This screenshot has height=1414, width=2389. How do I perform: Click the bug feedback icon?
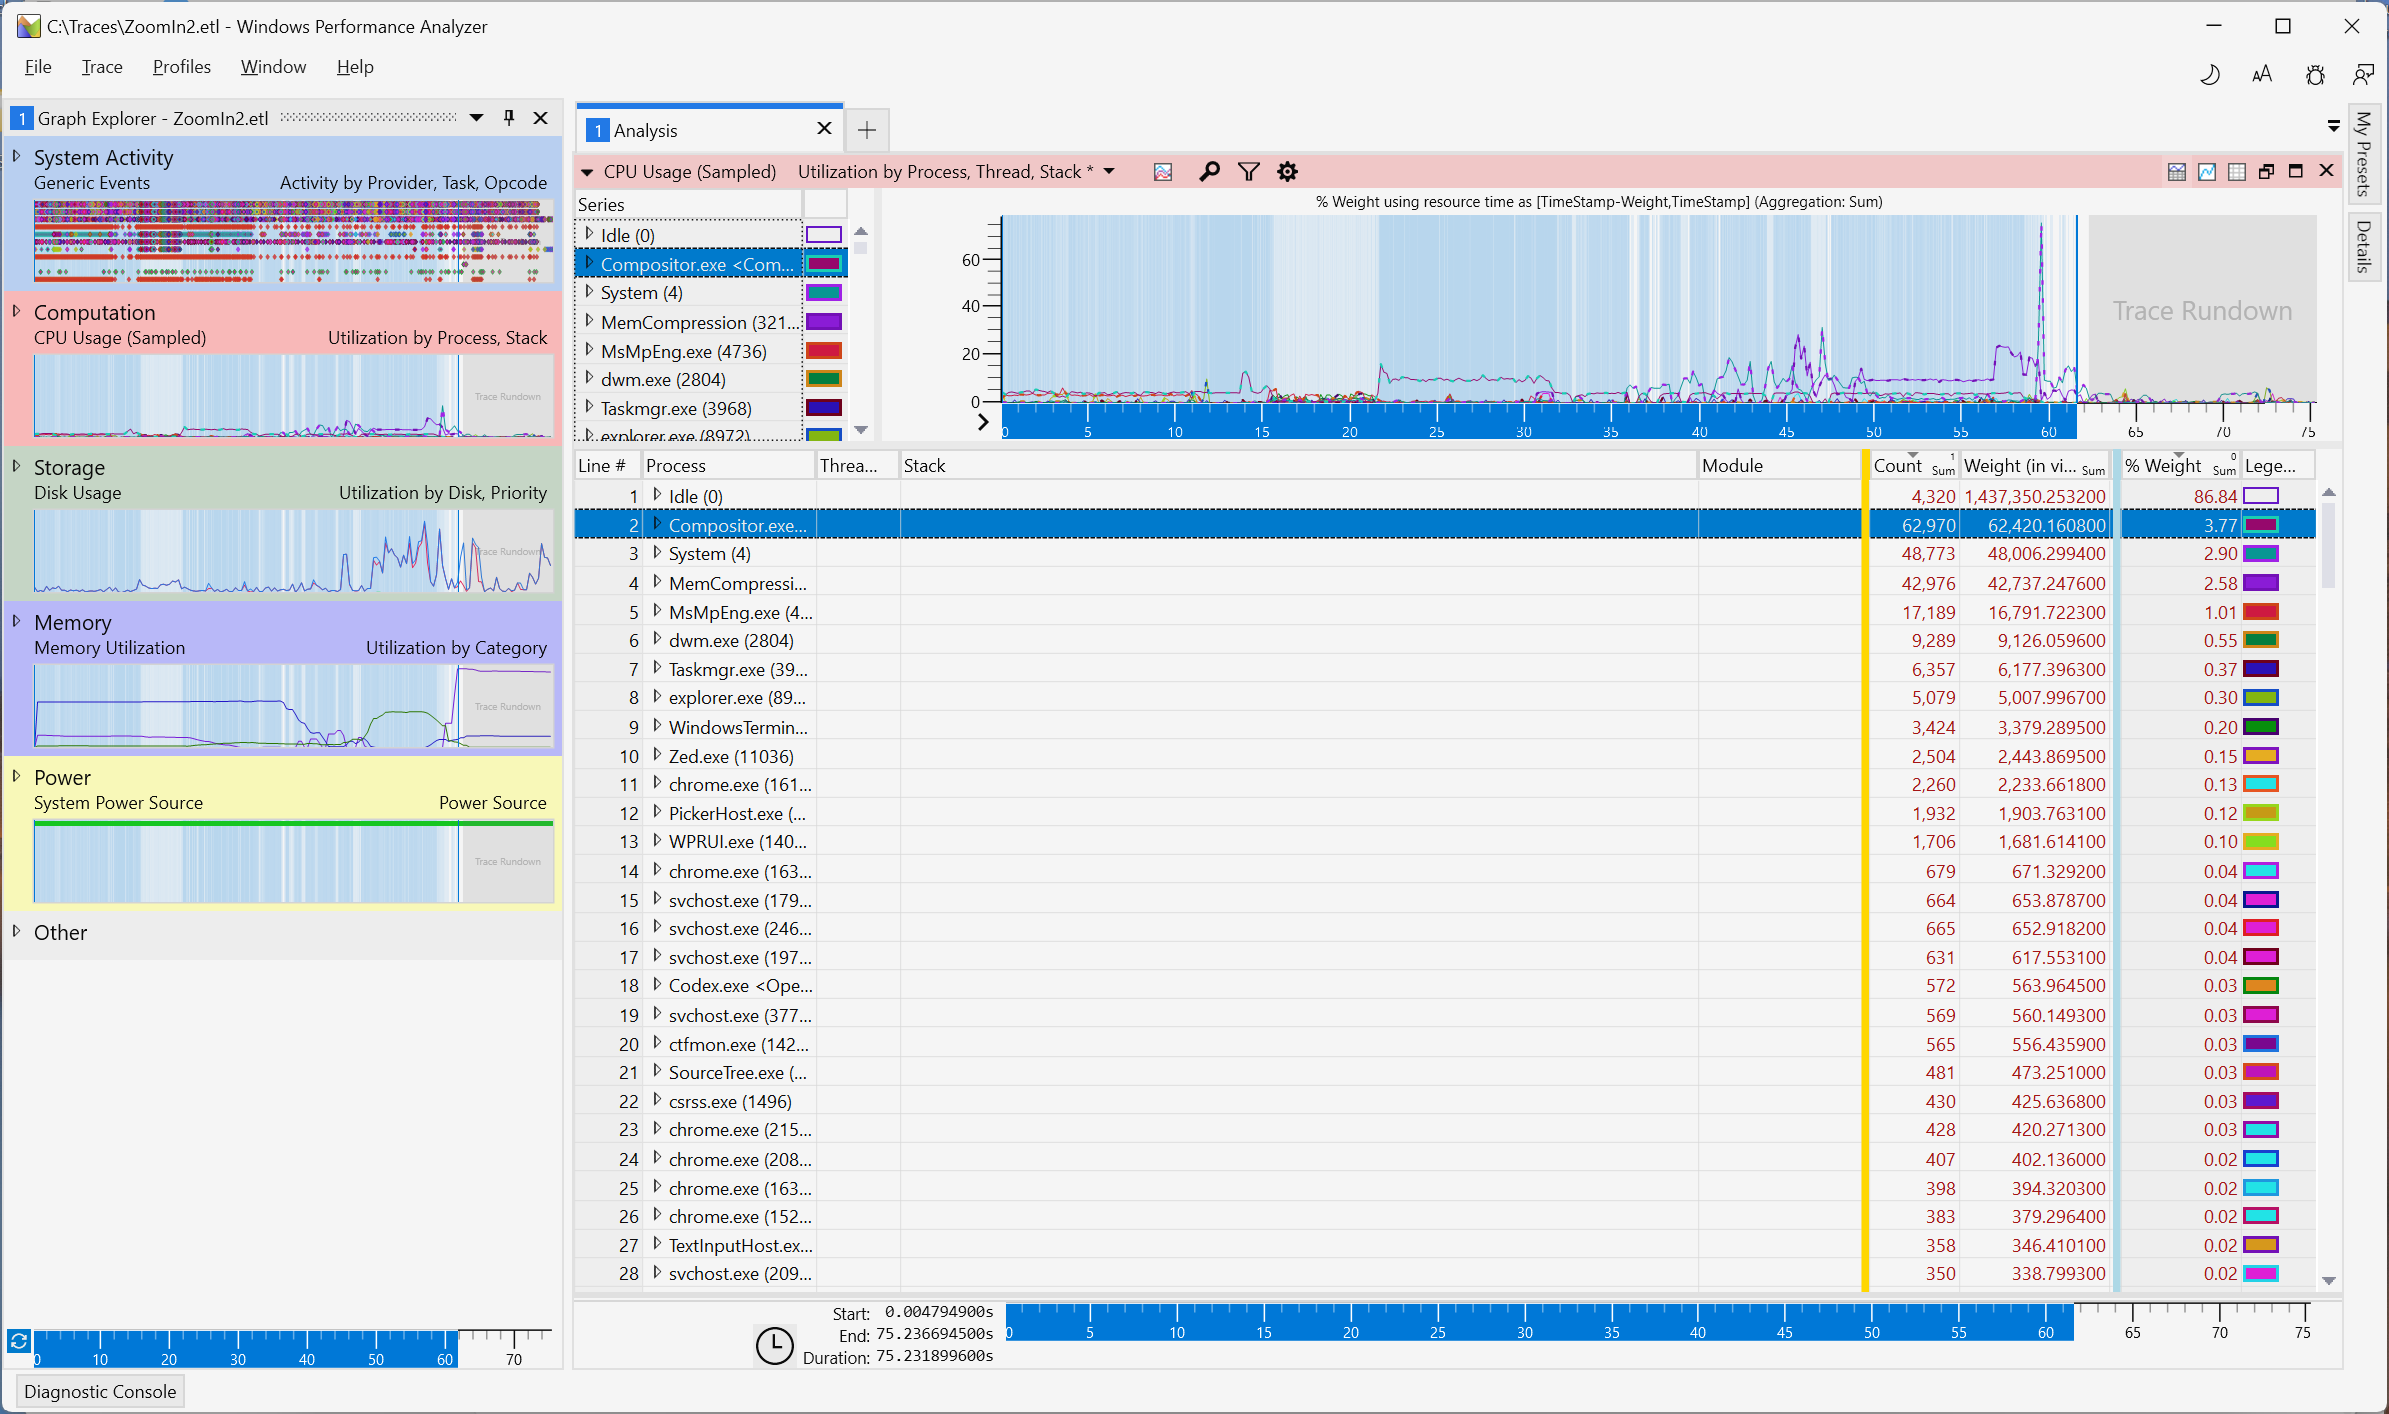[x=2315, y=75]
